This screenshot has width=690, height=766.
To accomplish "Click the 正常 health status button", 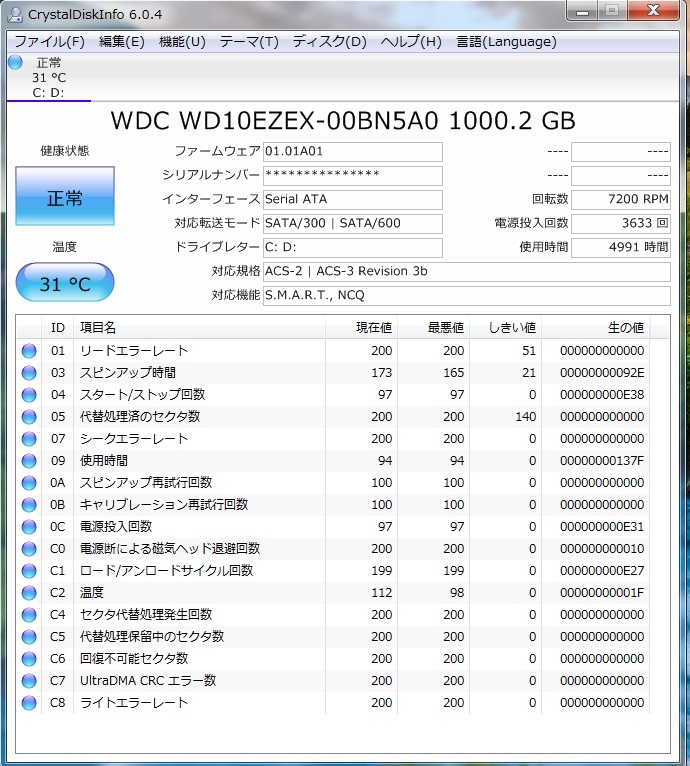I will [x=65, y=196].
